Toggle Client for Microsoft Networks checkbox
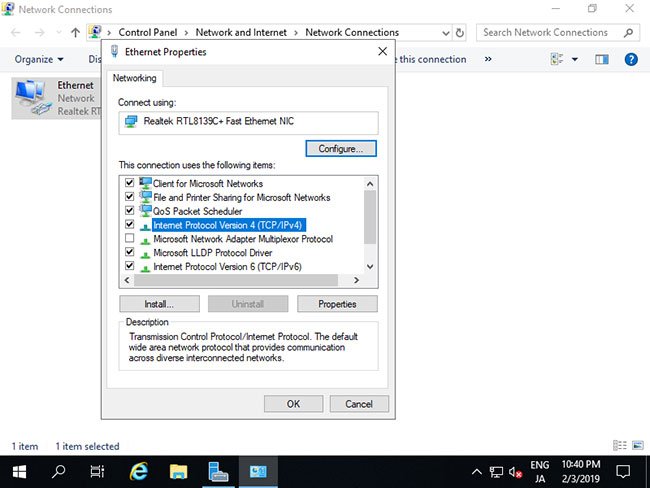The height and width of the screenshot is (488, 650). [x=129, y=182]
